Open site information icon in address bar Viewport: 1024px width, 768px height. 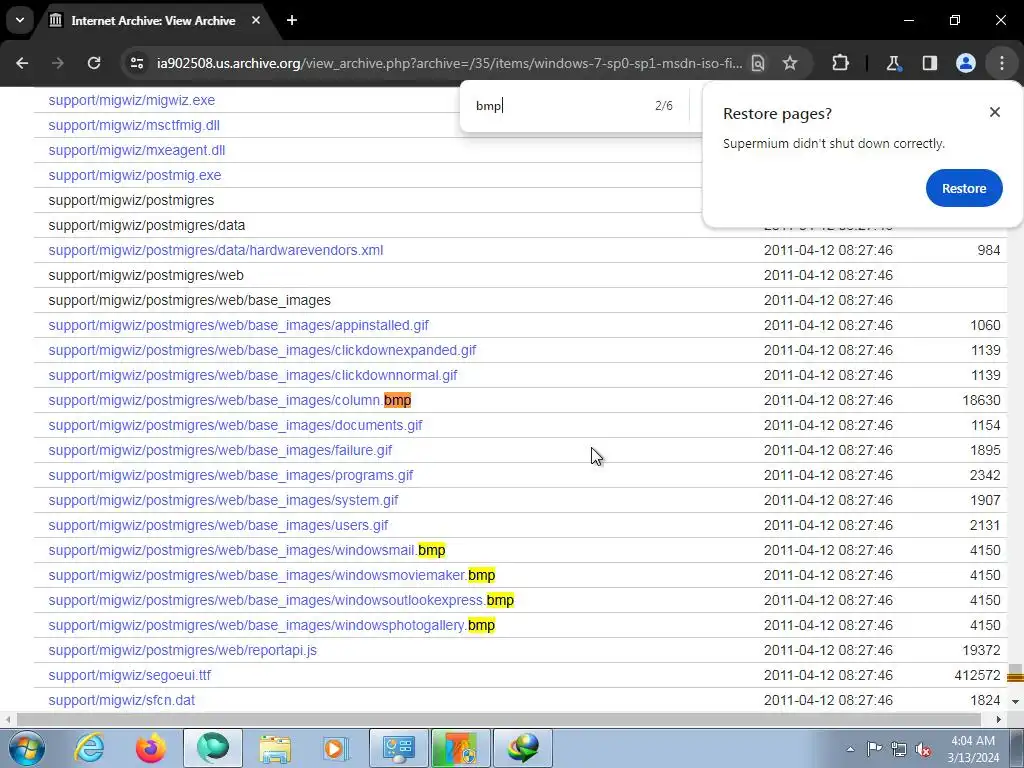136,63
